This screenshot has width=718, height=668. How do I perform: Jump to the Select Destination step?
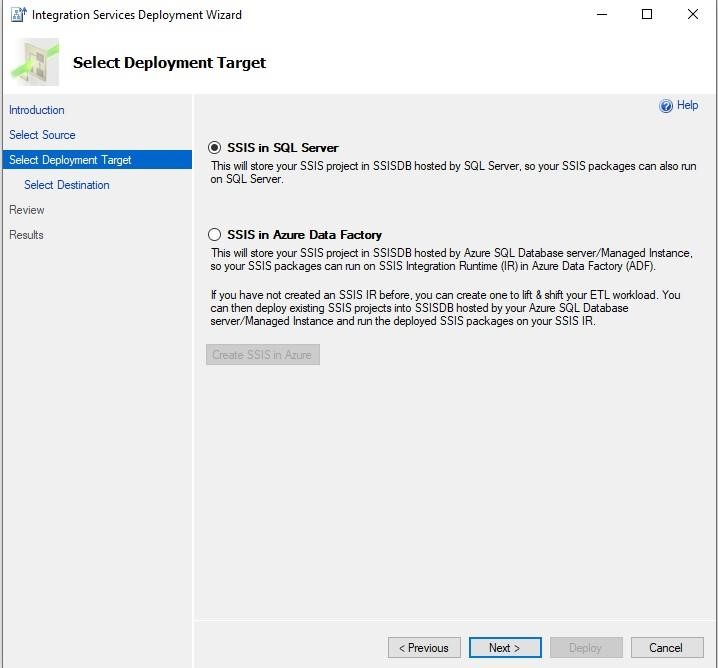point(67,185)
